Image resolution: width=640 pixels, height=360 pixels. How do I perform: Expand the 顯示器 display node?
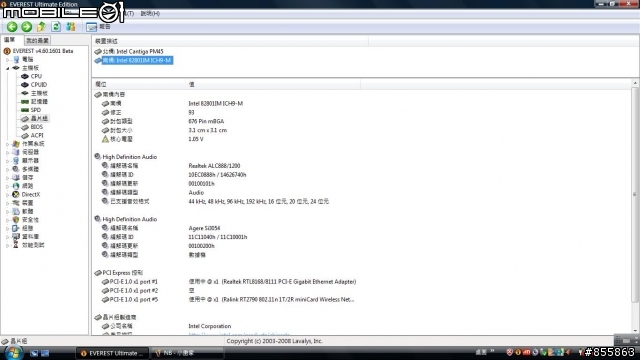(x=7, y=161)
